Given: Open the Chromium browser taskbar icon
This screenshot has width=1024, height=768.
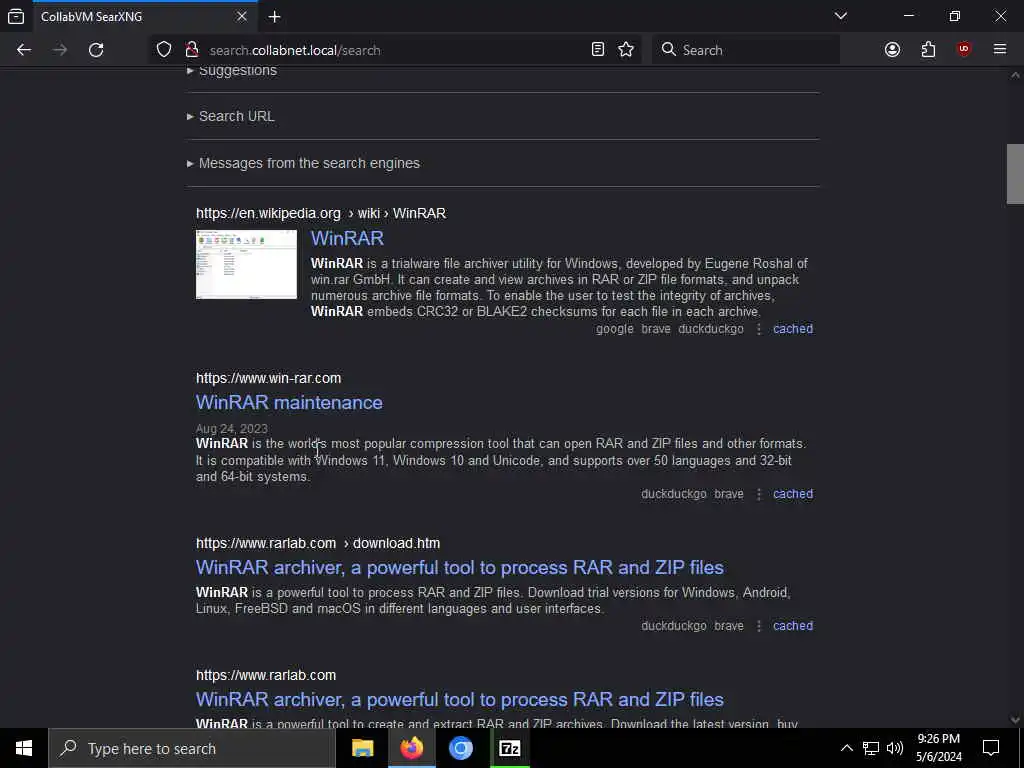Looking at the screenshot, I should (460, 748).
